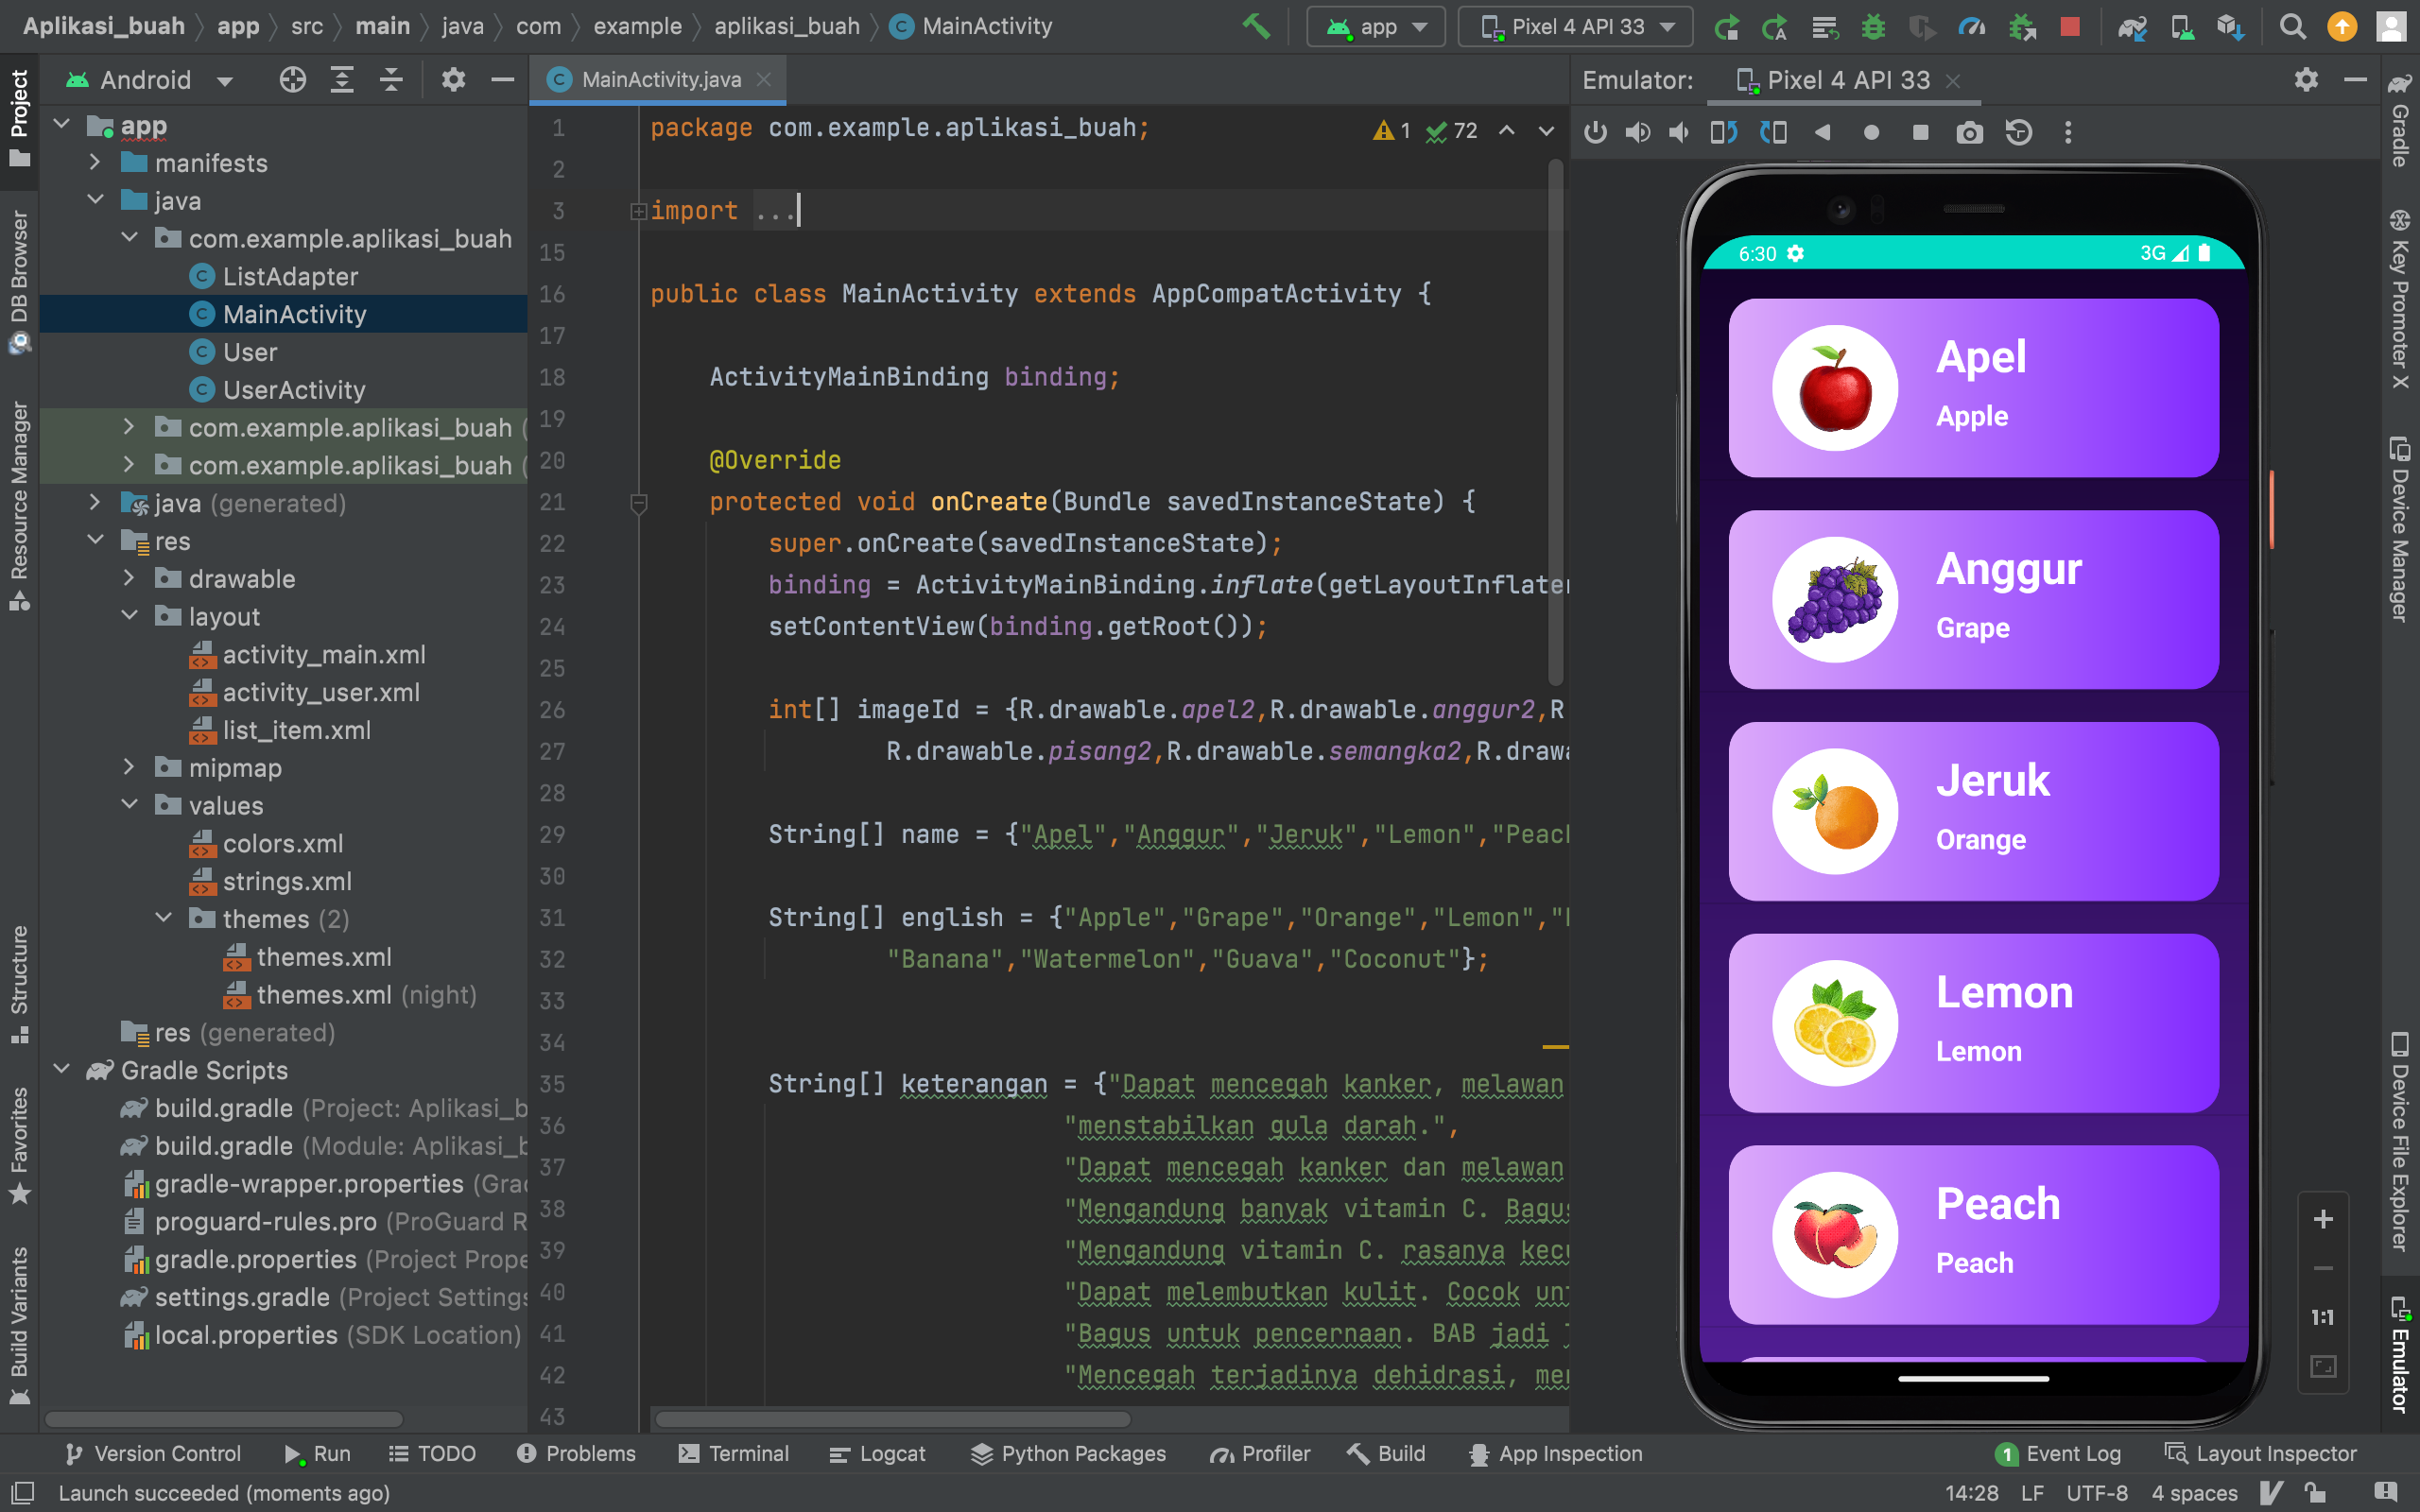This screenshot has height=1512, width=2420.
Task: Expand the manifests folder
Action: coord(96,163)
